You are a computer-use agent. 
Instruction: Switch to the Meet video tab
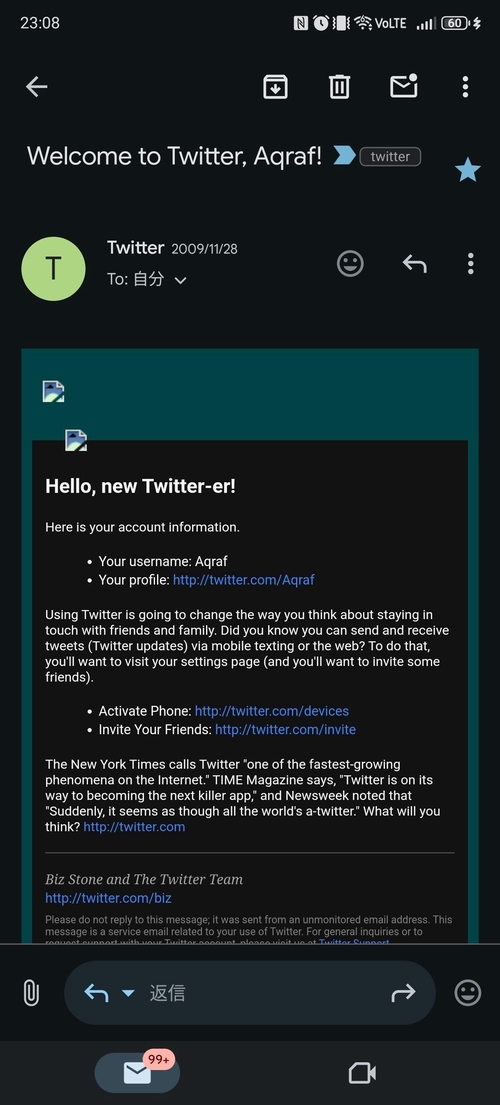[362, 1073]
